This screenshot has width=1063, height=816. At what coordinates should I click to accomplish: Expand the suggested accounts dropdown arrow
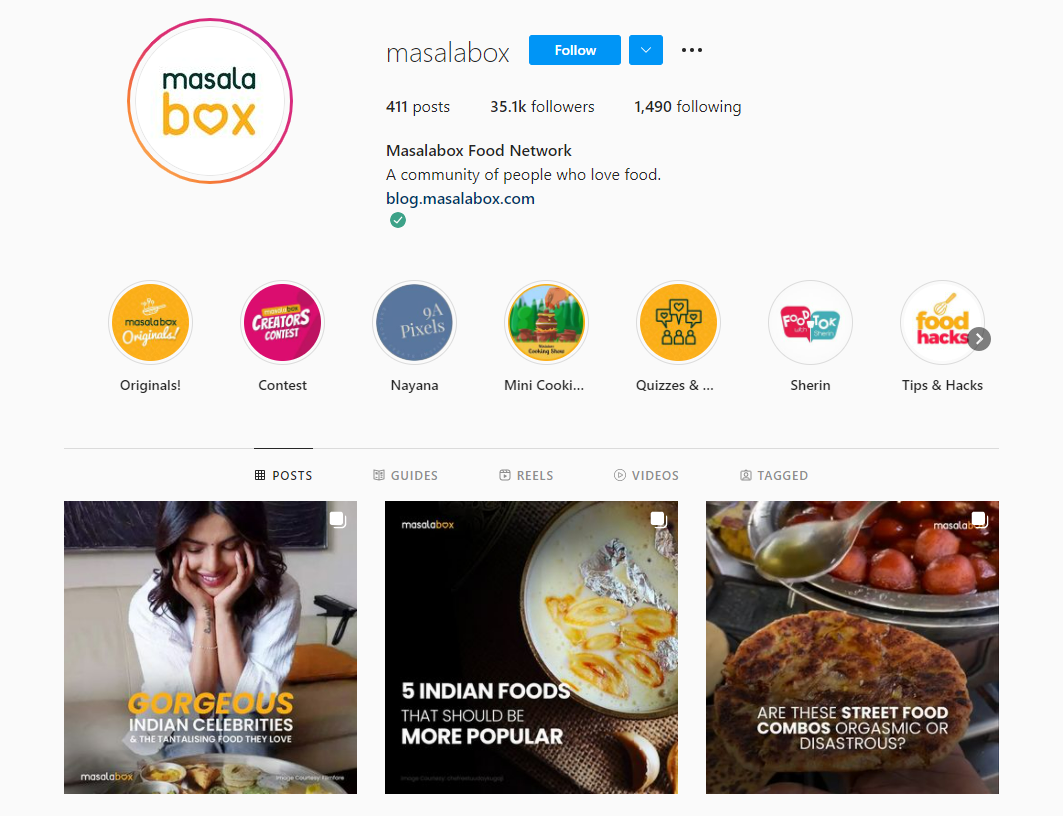[x=646, y=50]
